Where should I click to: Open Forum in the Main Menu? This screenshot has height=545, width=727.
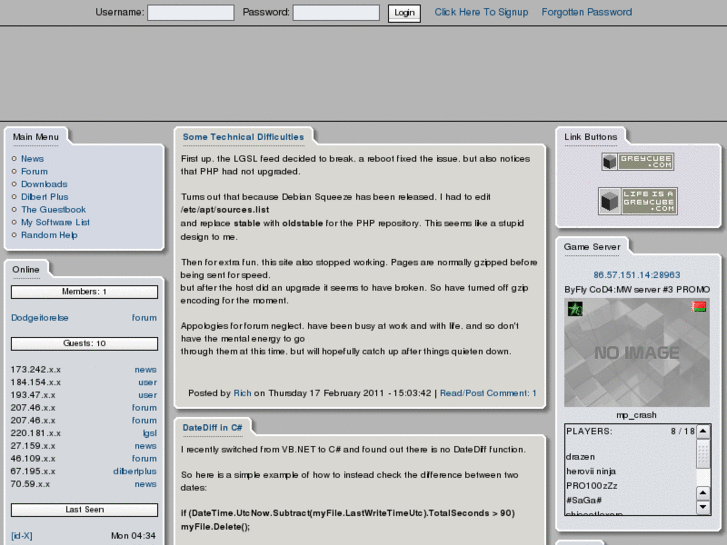pyautogui.click(x=34, y=171)
